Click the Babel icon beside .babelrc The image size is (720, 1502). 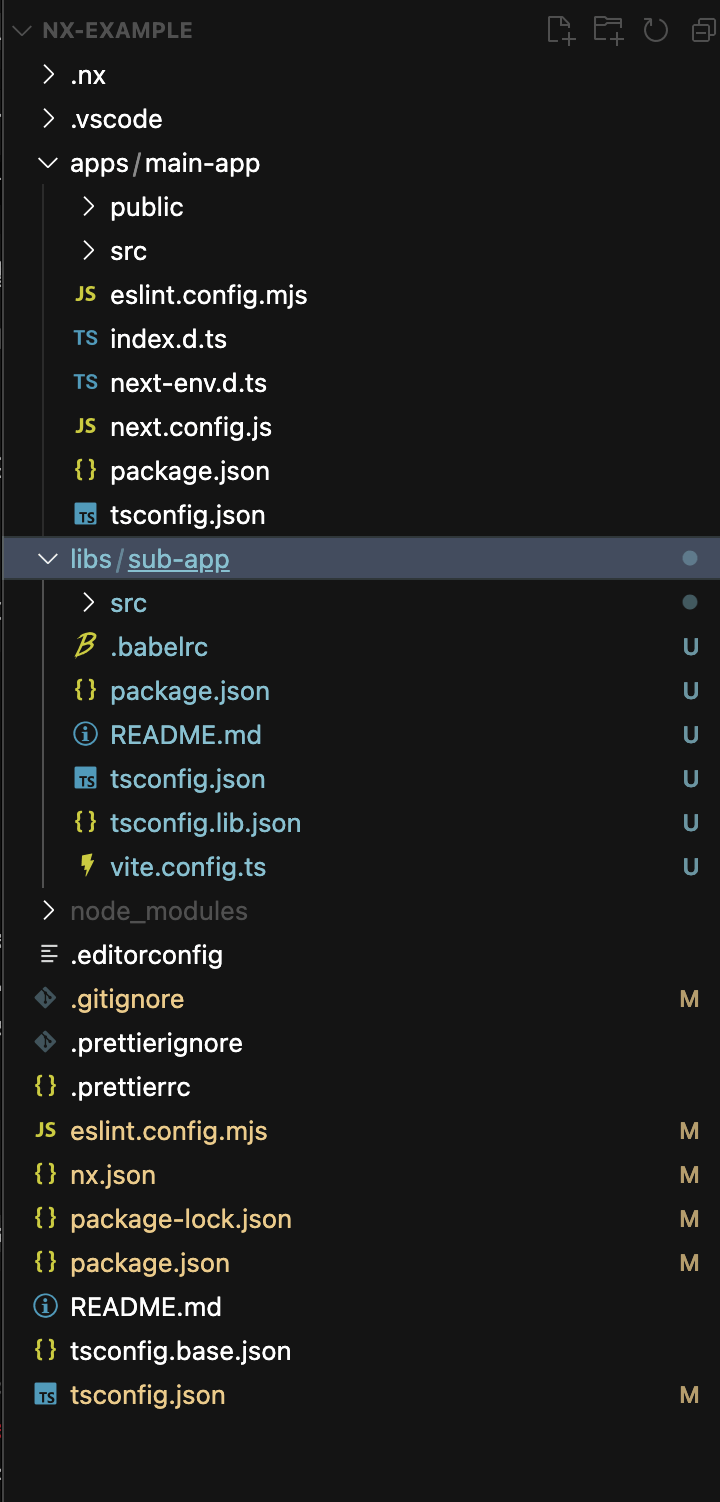(x=86, y=647)
